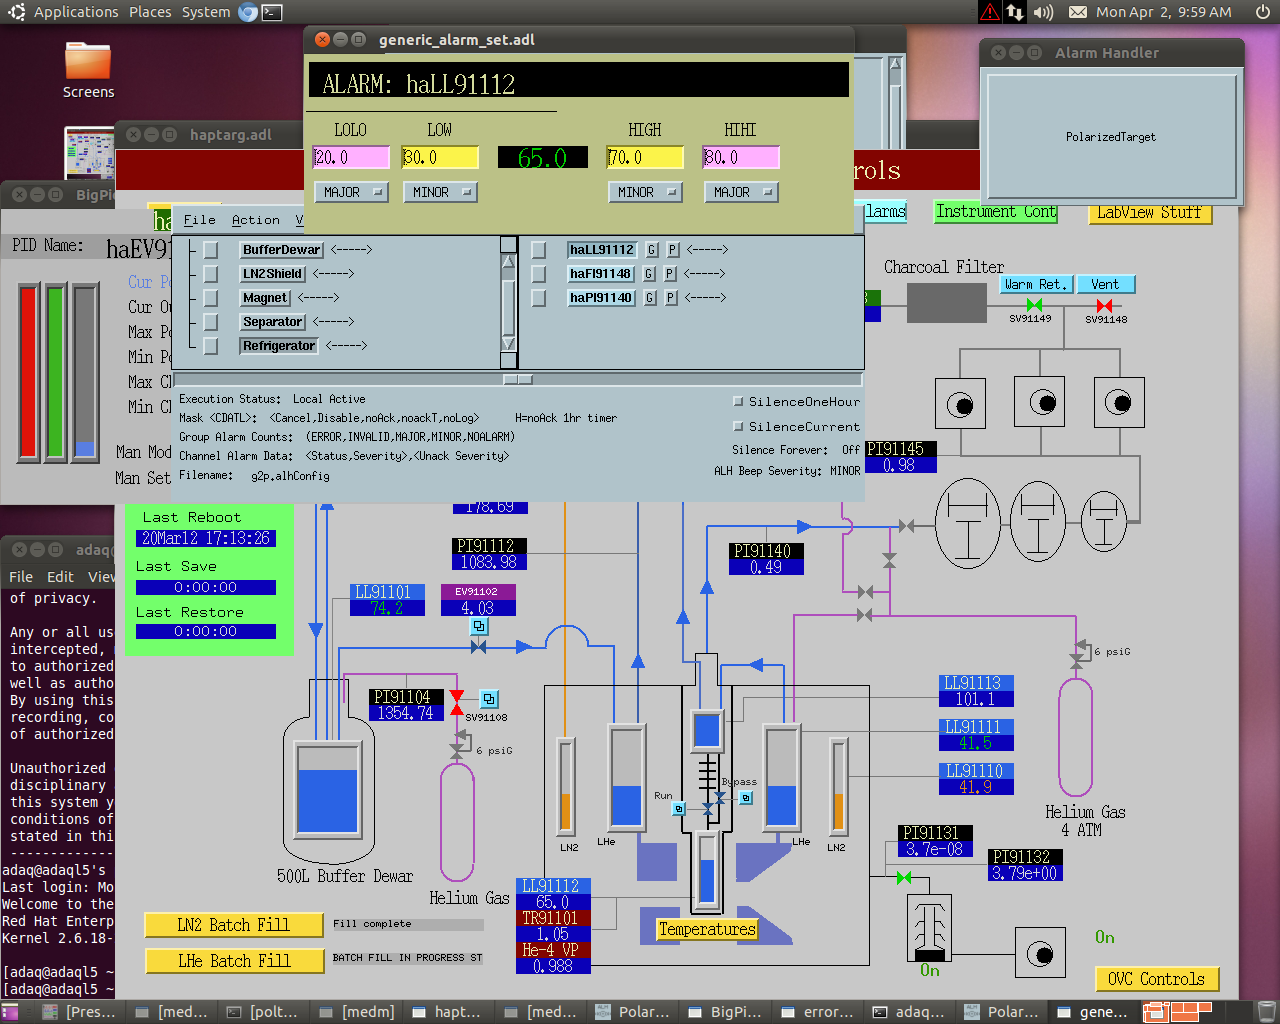Click the HIGH limit field 70.0

coord(645,158)
